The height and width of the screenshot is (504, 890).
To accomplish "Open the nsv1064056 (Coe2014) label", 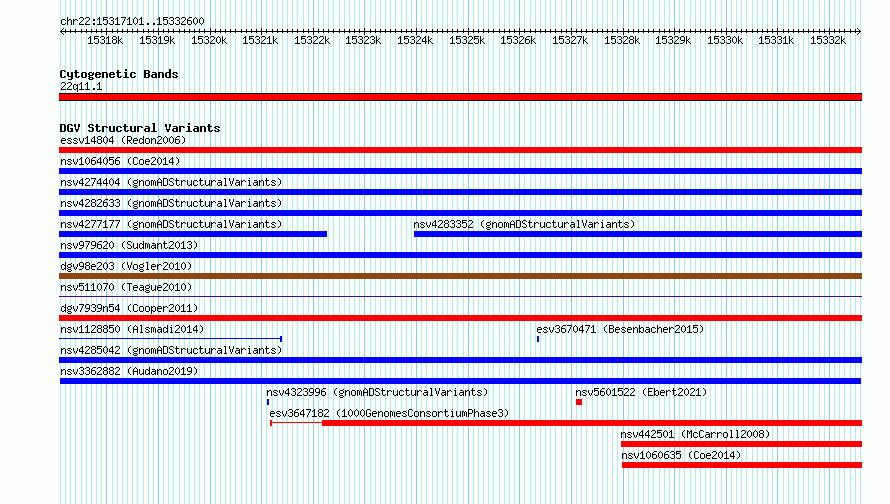I will 120,161.
